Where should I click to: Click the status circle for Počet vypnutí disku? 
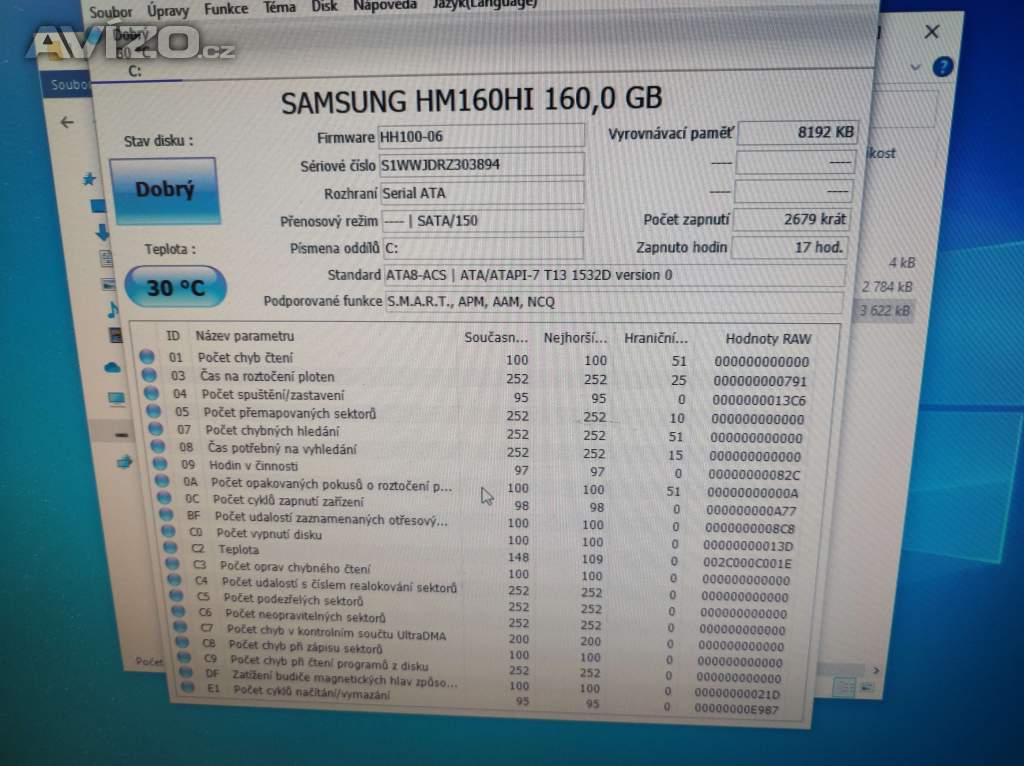pos(168,531)
